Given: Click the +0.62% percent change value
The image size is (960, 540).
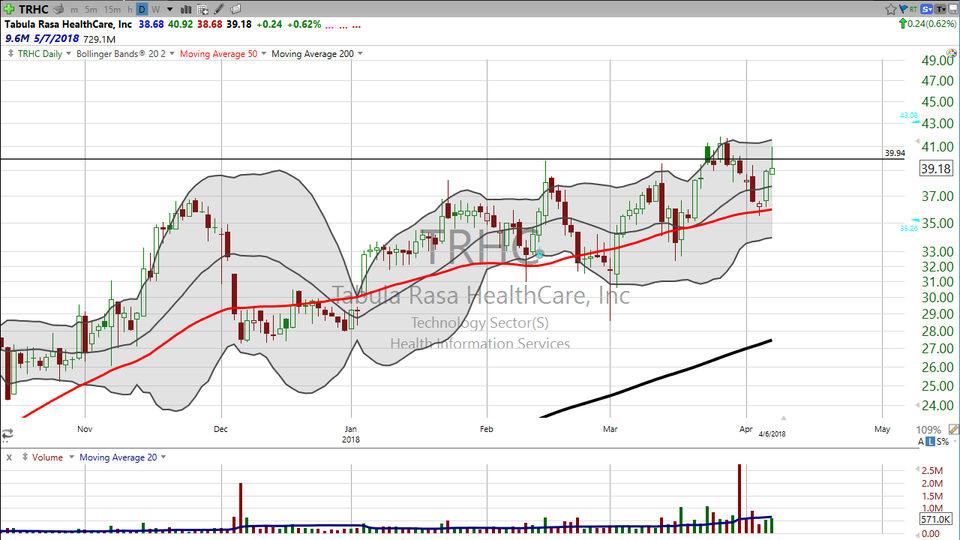Looking at the screenshot, I should tap(304, 24).
